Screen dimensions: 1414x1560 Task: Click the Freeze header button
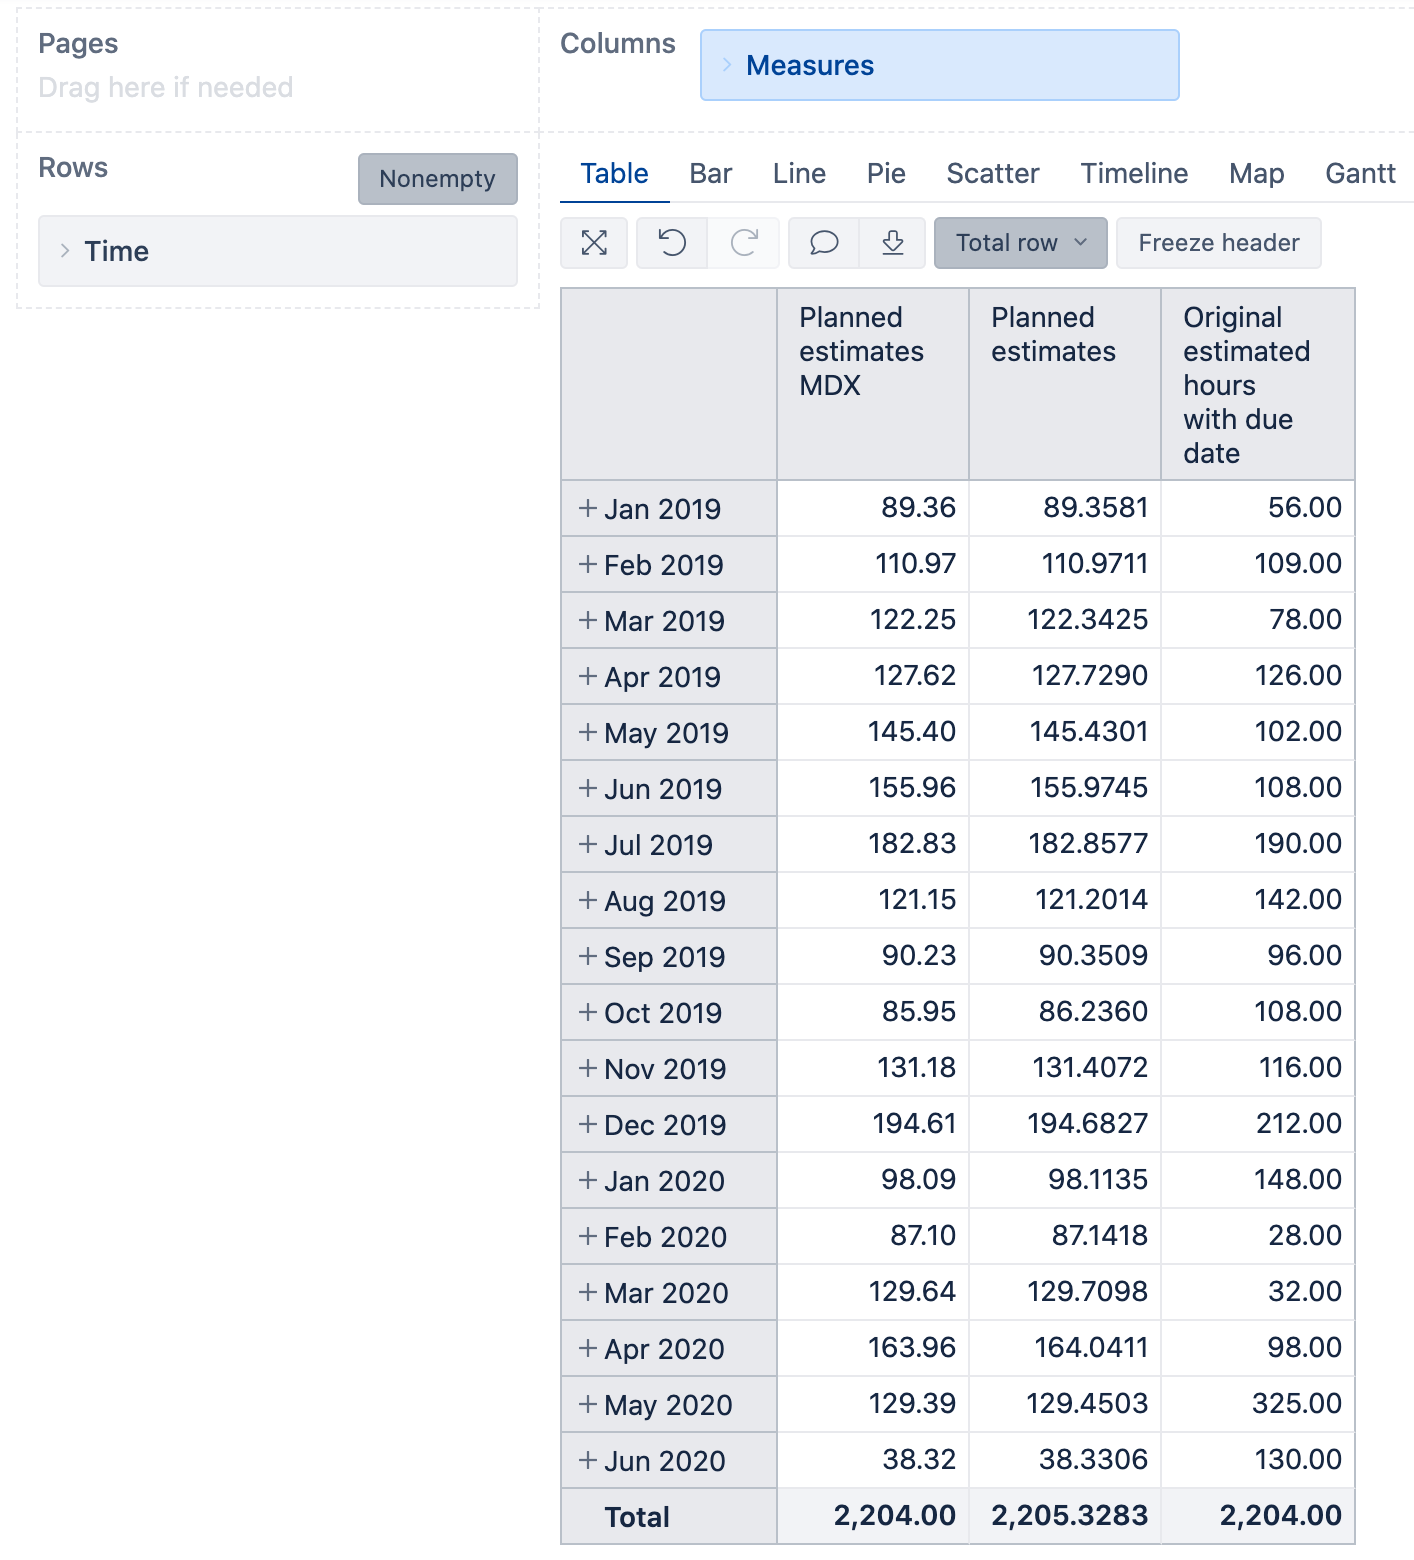[1219, 243]
